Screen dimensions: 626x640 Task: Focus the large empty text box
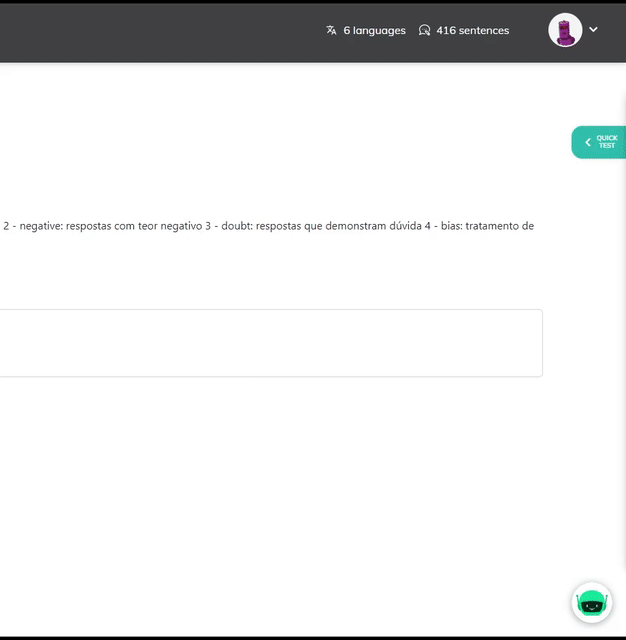click(x=271, y=343)
